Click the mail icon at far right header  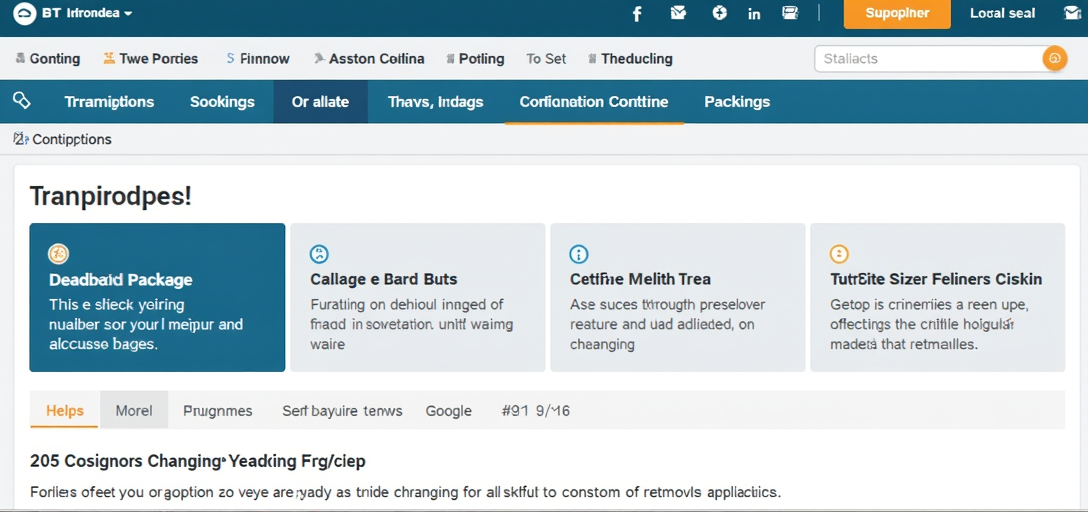[1072, 12]
